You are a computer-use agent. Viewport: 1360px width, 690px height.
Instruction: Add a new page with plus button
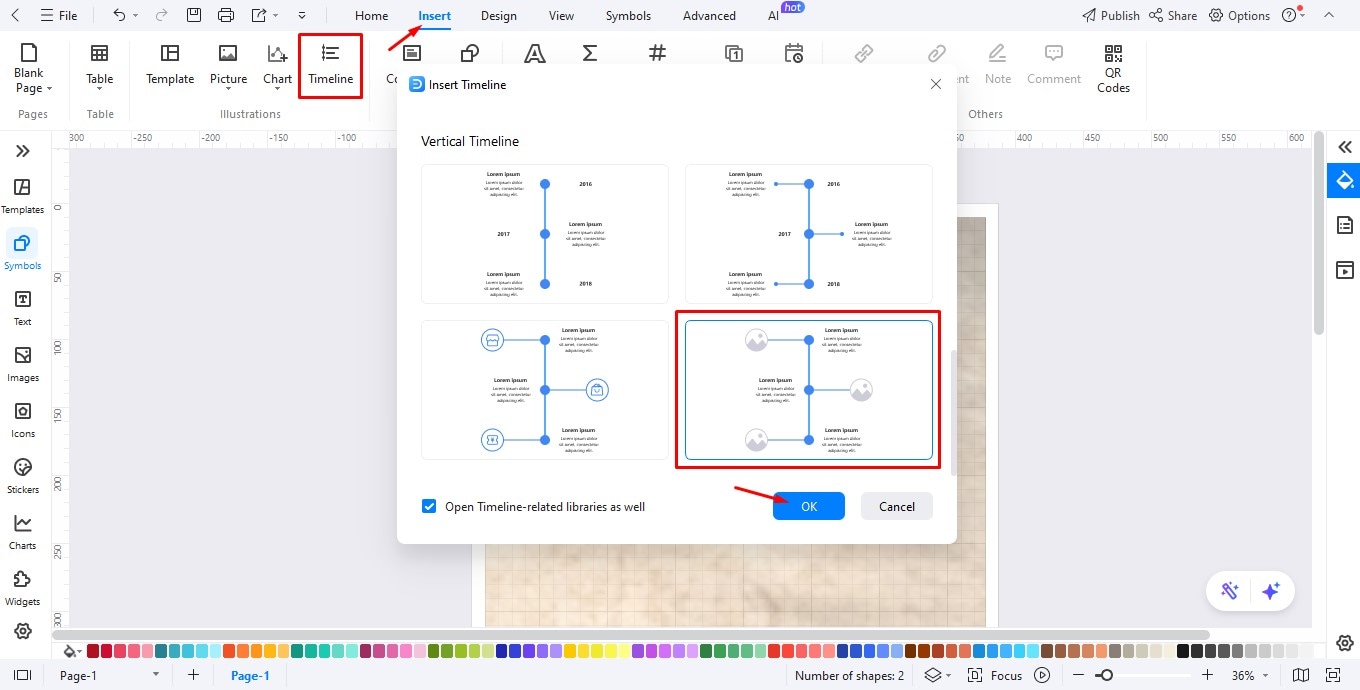pos(193,675)
